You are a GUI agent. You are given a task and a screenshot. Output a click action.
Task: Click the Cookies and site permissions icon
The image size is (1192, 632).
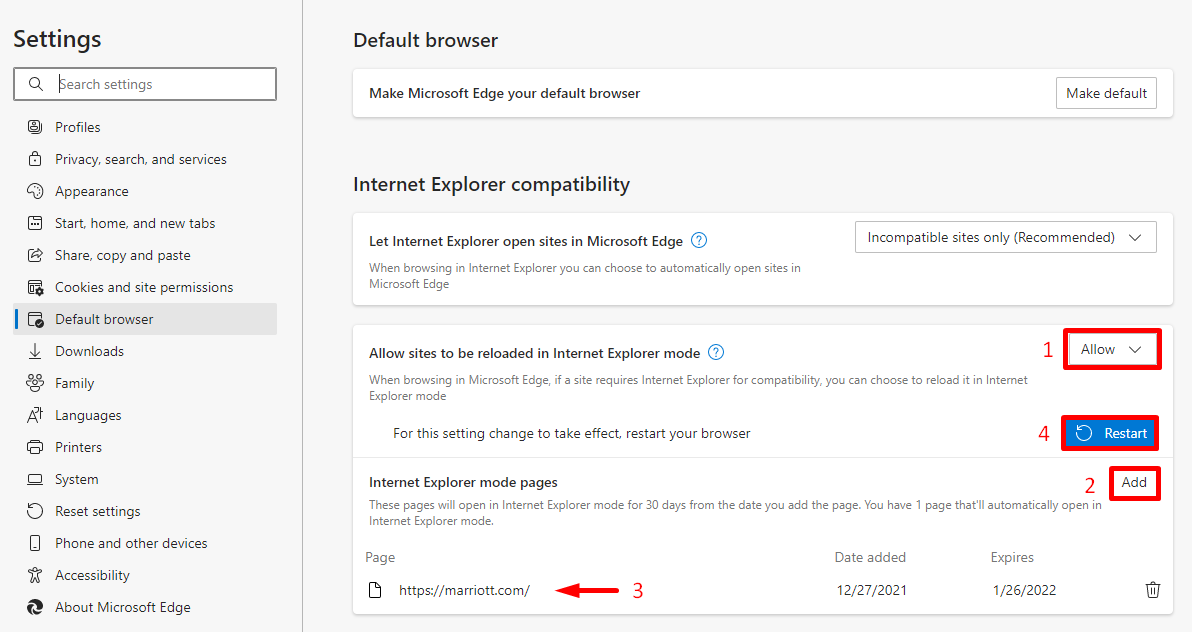click(35, 287)
